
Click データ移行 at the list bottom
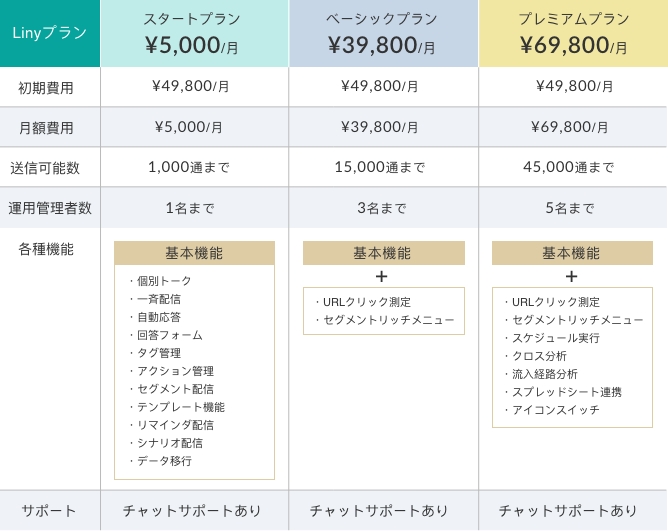pos(164,461)
